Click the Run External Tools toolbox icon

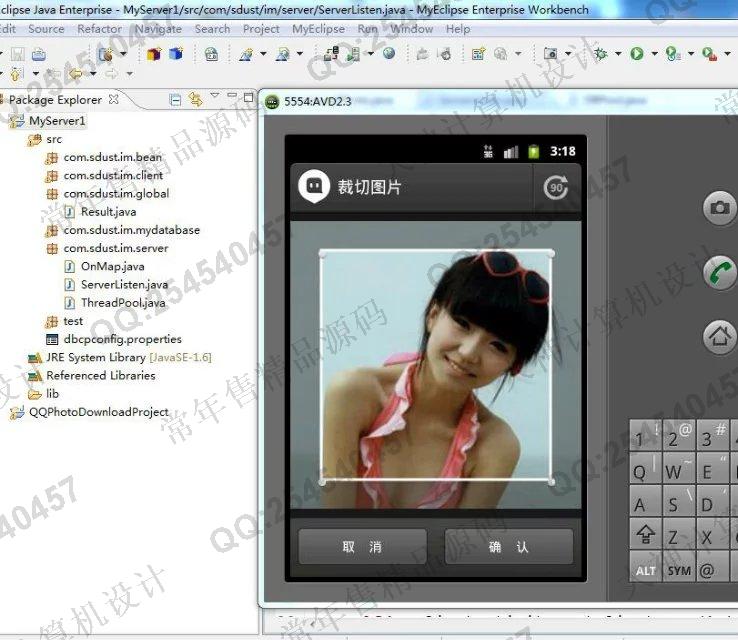click(709, 54)
